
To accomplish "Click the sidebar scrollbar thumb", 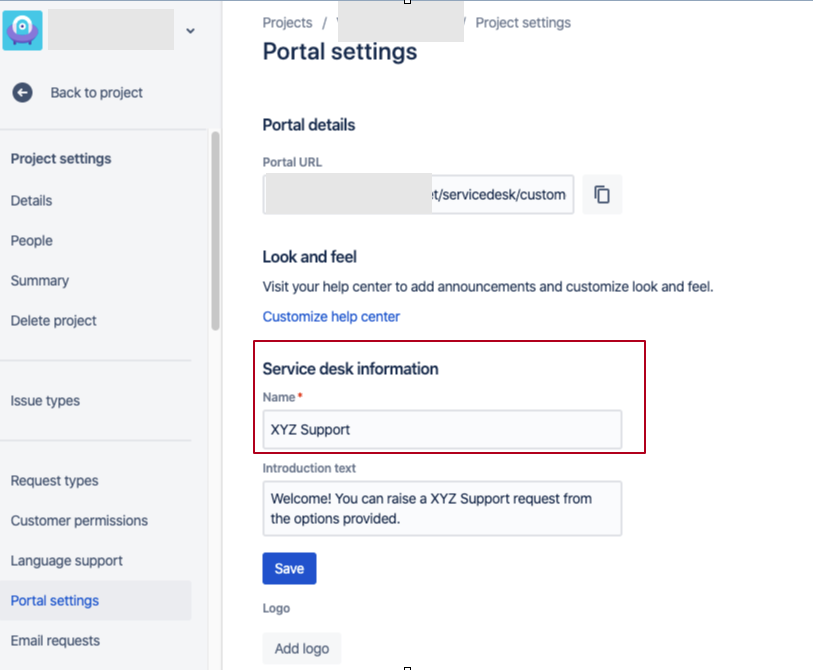I will tap(215, 231).
